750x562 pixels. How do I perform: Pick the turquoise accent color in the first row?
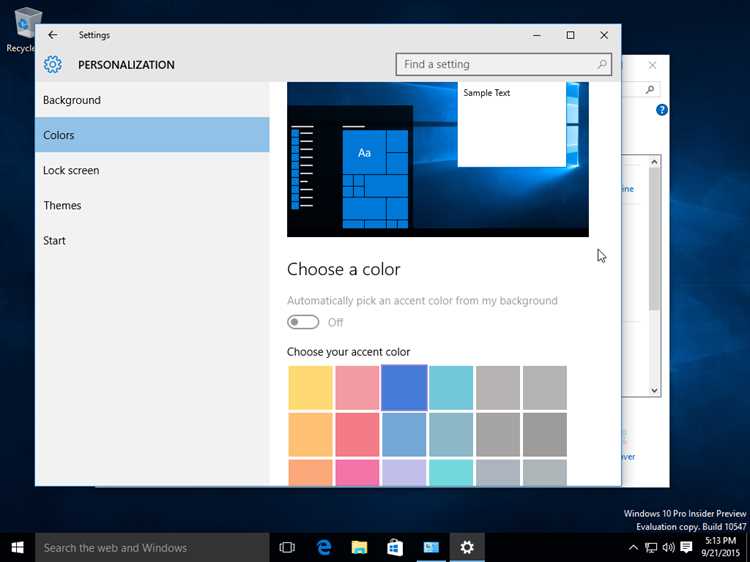pyautogui.click(x=451, y=388)
